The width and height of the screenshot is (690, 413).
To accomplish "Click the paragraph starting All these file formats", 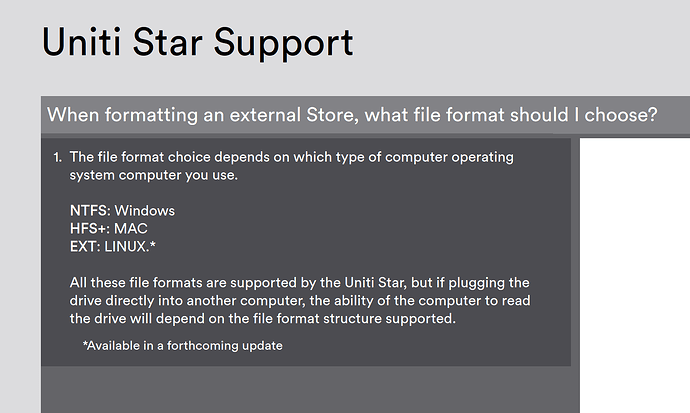I will point(300,300).
